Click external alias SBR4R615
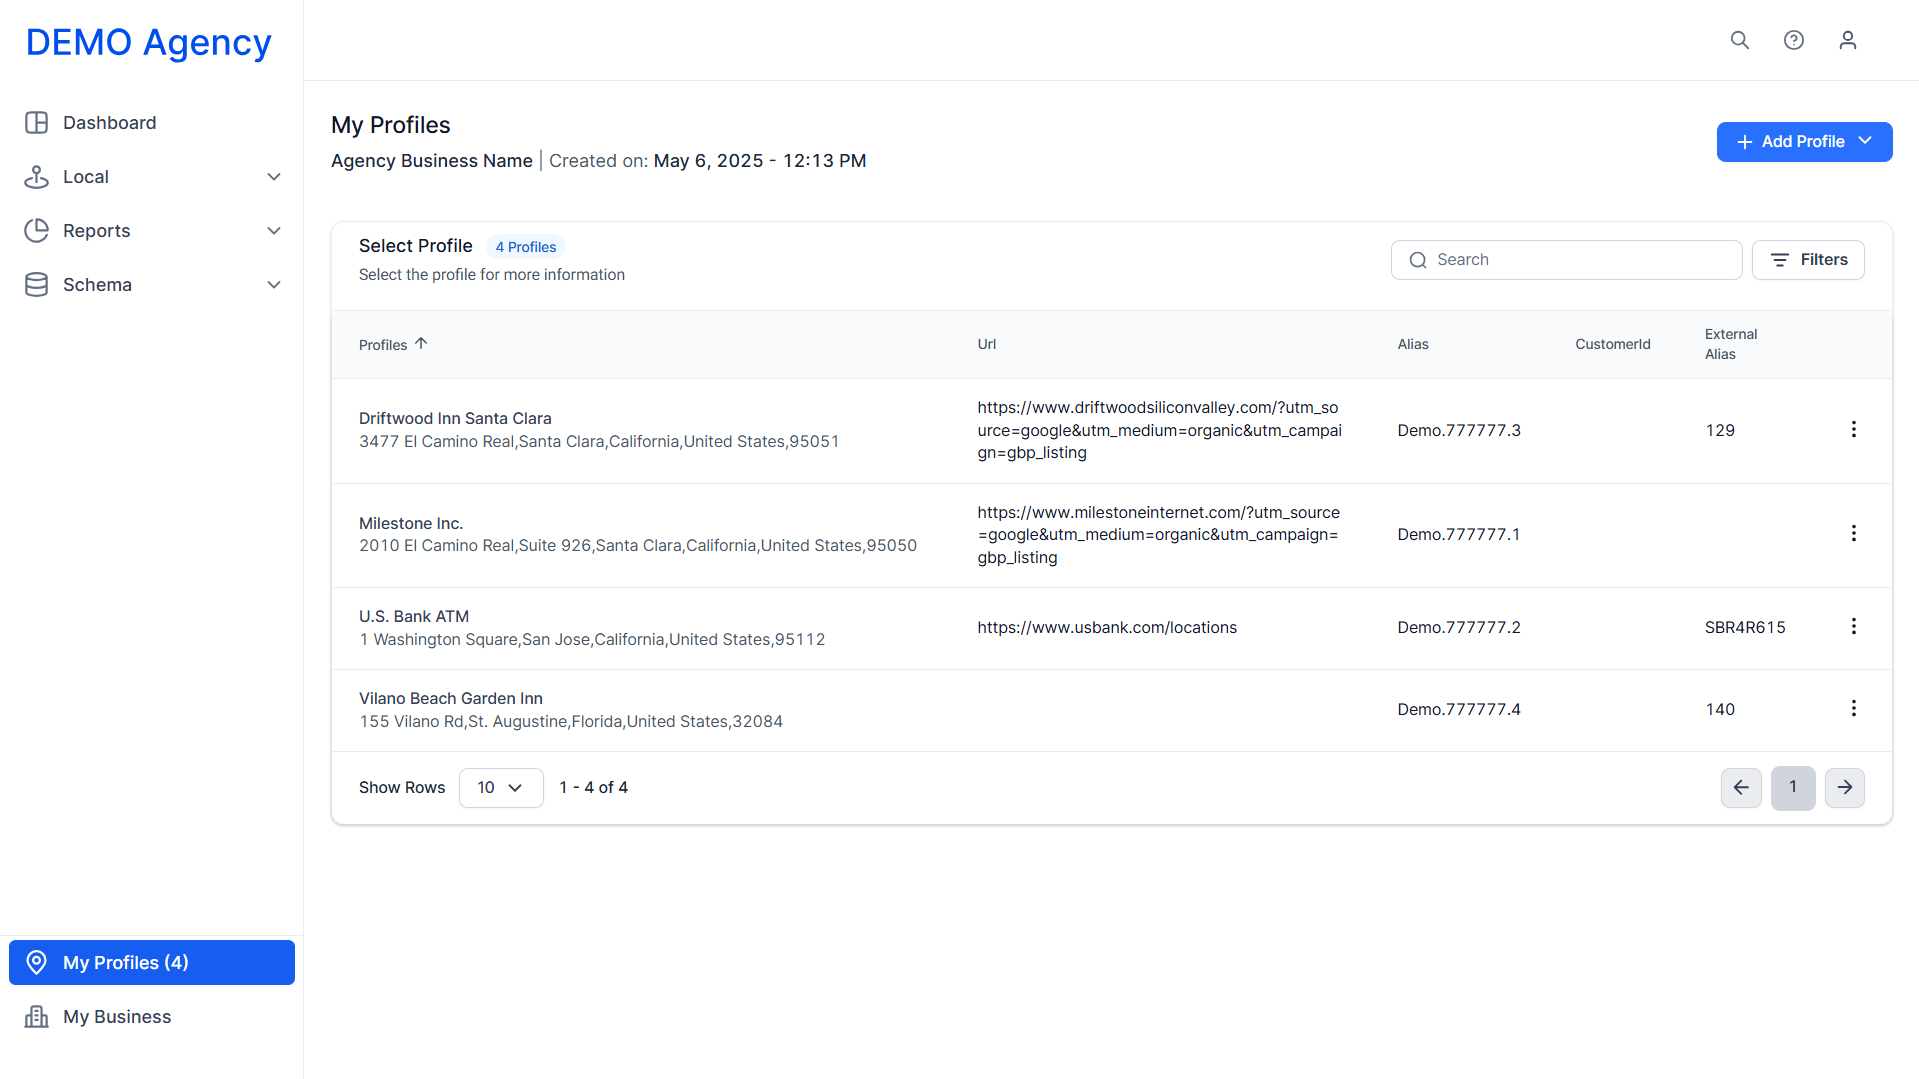The height and width of the screenshot is (1079, 1919). pos(1745,627)
